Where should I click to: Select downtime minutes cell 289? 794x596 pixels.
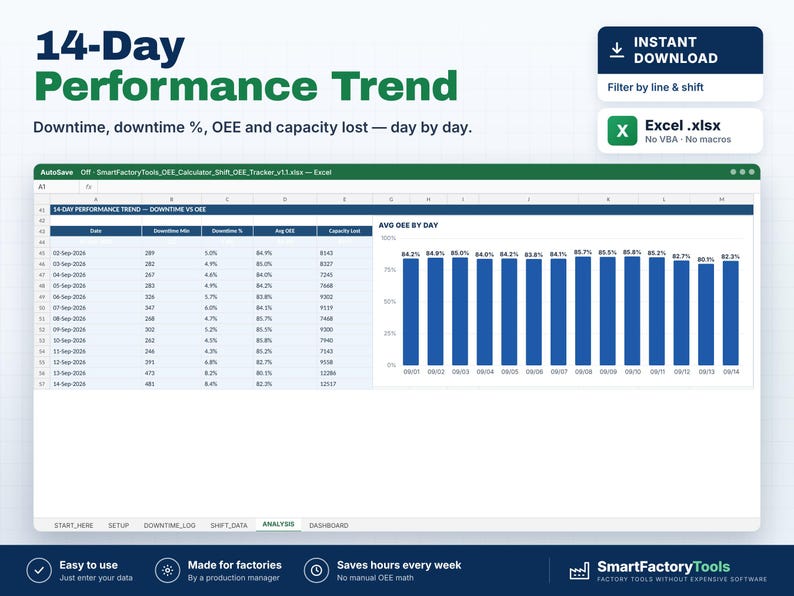point(172,253)
